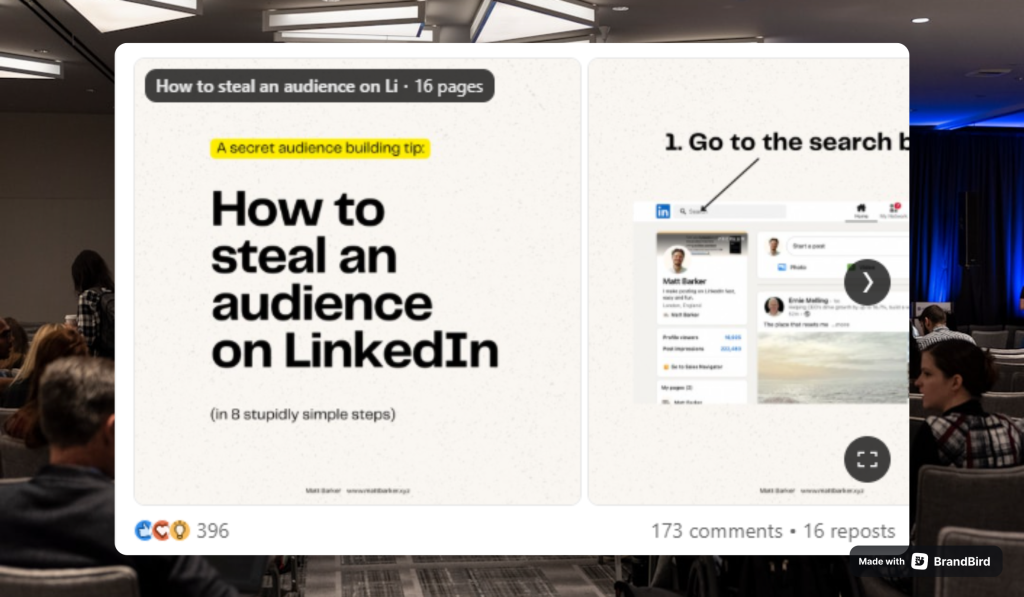1024x597 pixels.
Task: Click the Home icon in the slide screenshot
Action: pos(861,211)
